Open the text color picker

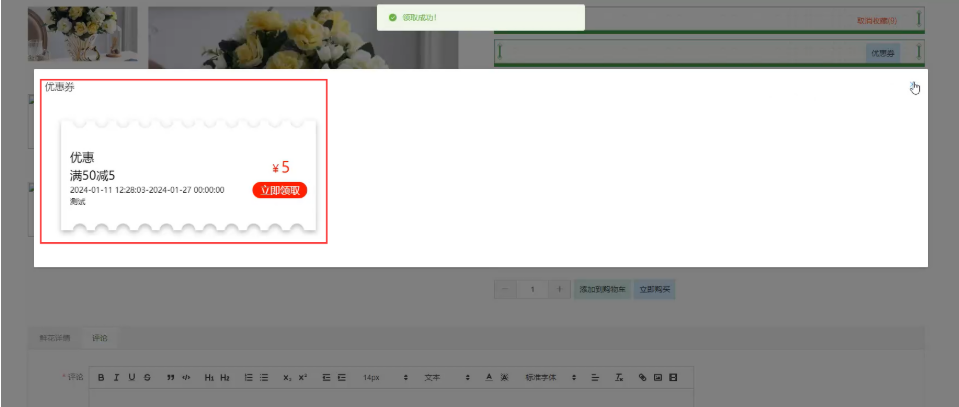[x=489, y=378]
